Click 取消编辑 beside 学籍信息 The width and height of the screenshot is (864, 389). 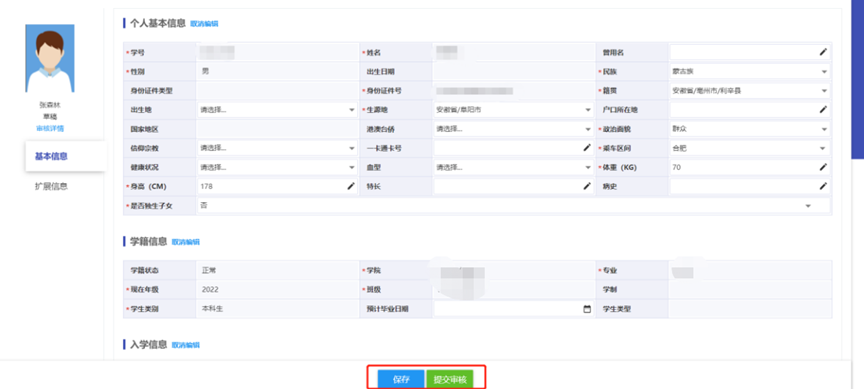point(186,242)
